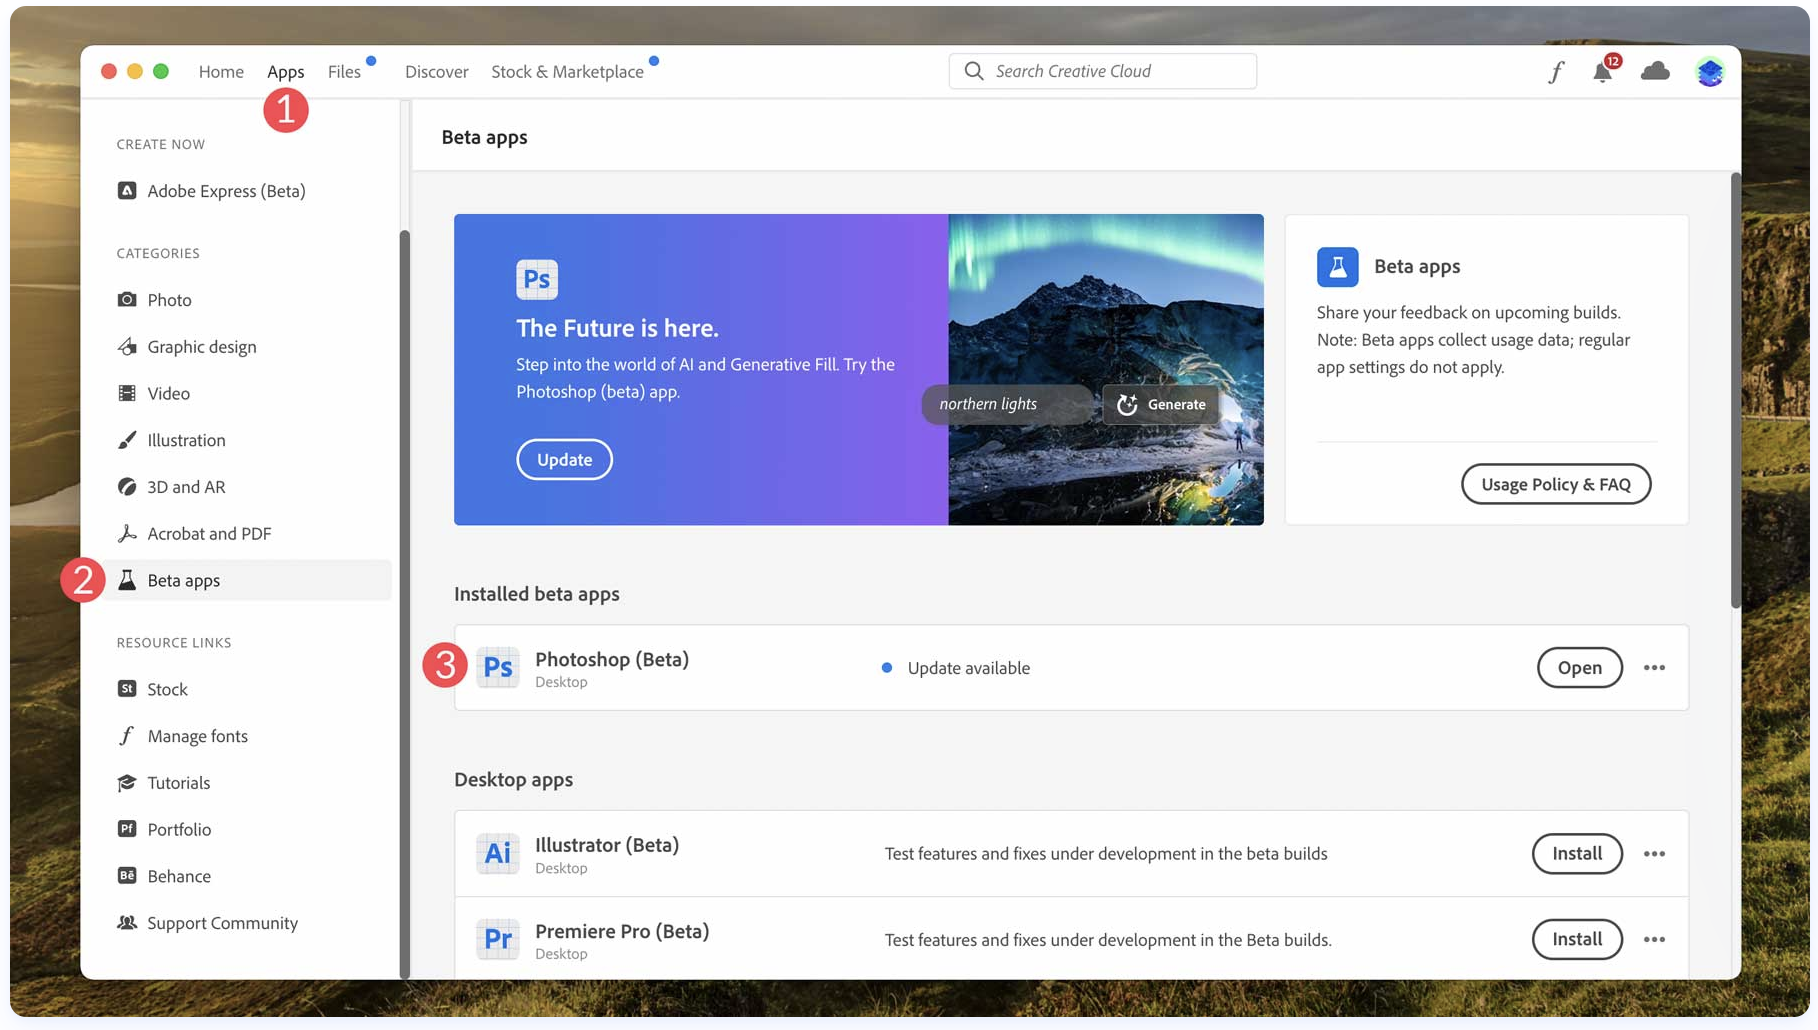
Task: Click the Graphic design label
Action: [202, 347]
